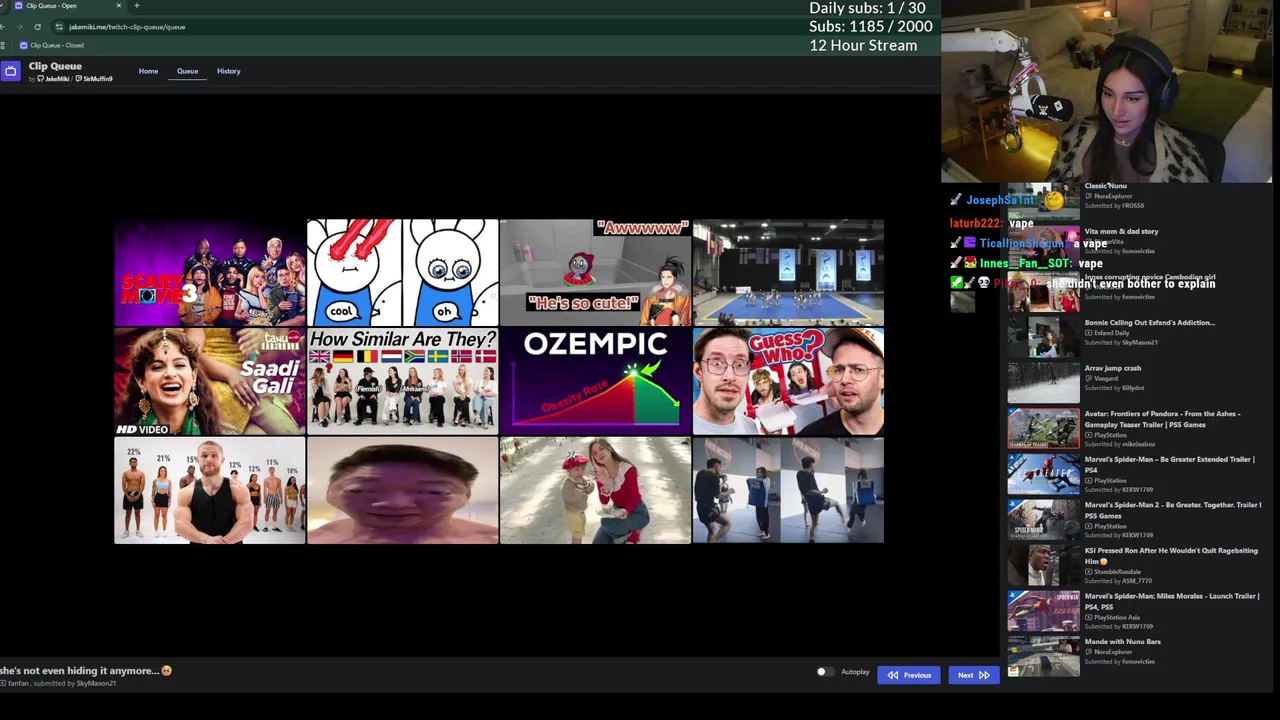The width and height of the screenshot is (1280, 720).
Task: Switch to the Queue nav tab
Action: (187, 71)
